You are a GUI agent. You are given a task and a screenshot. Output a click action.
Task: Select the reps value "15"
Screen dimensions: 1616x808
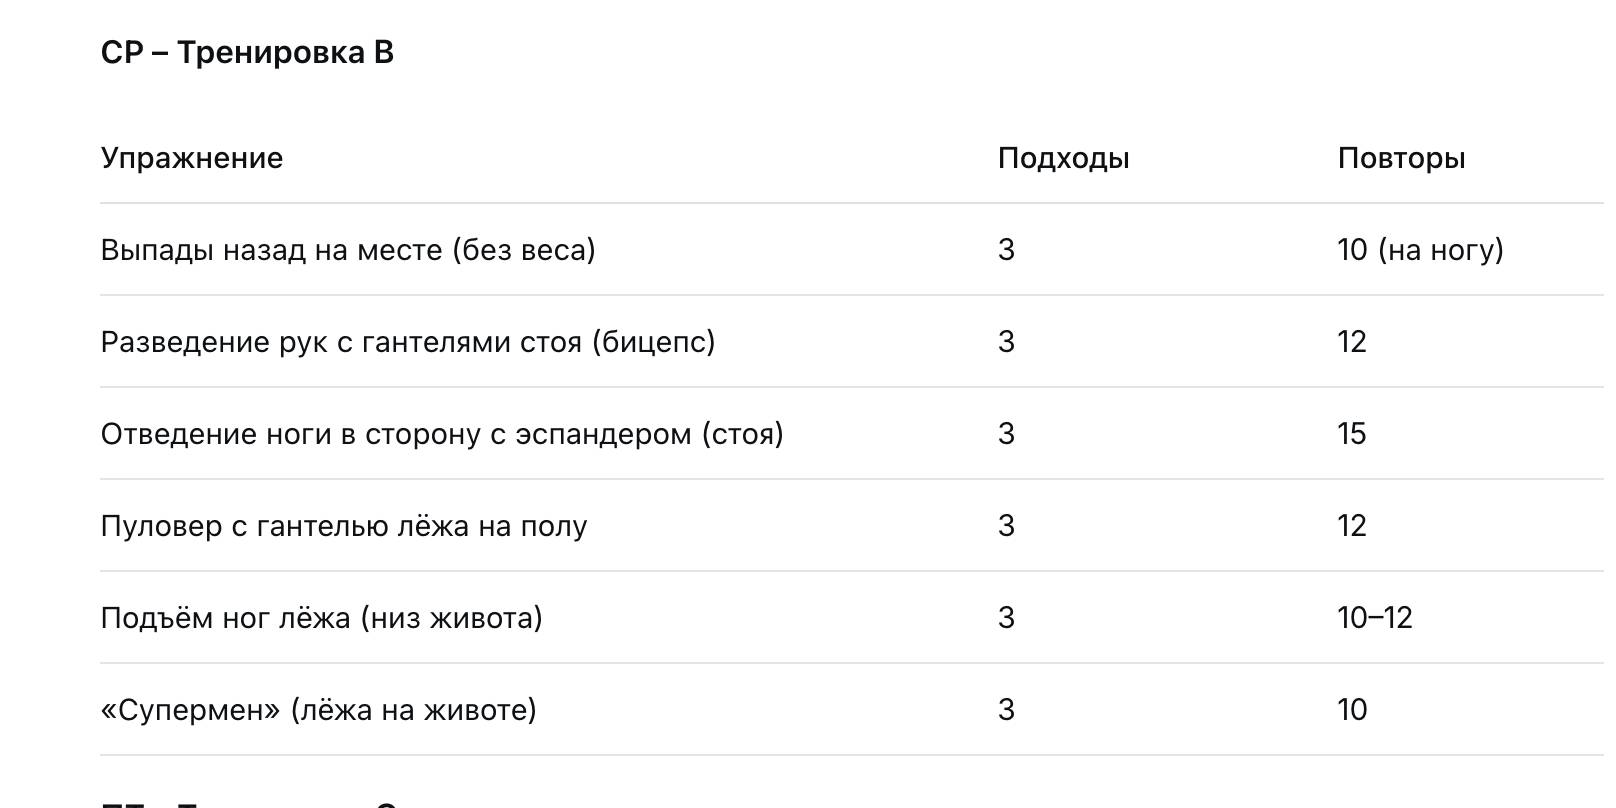(1351, 434)
